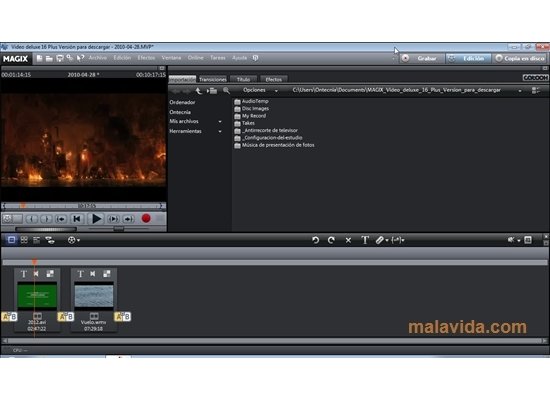Click the Redo arrow icon
Screen dimensions: 550x400
pos(331,240)
